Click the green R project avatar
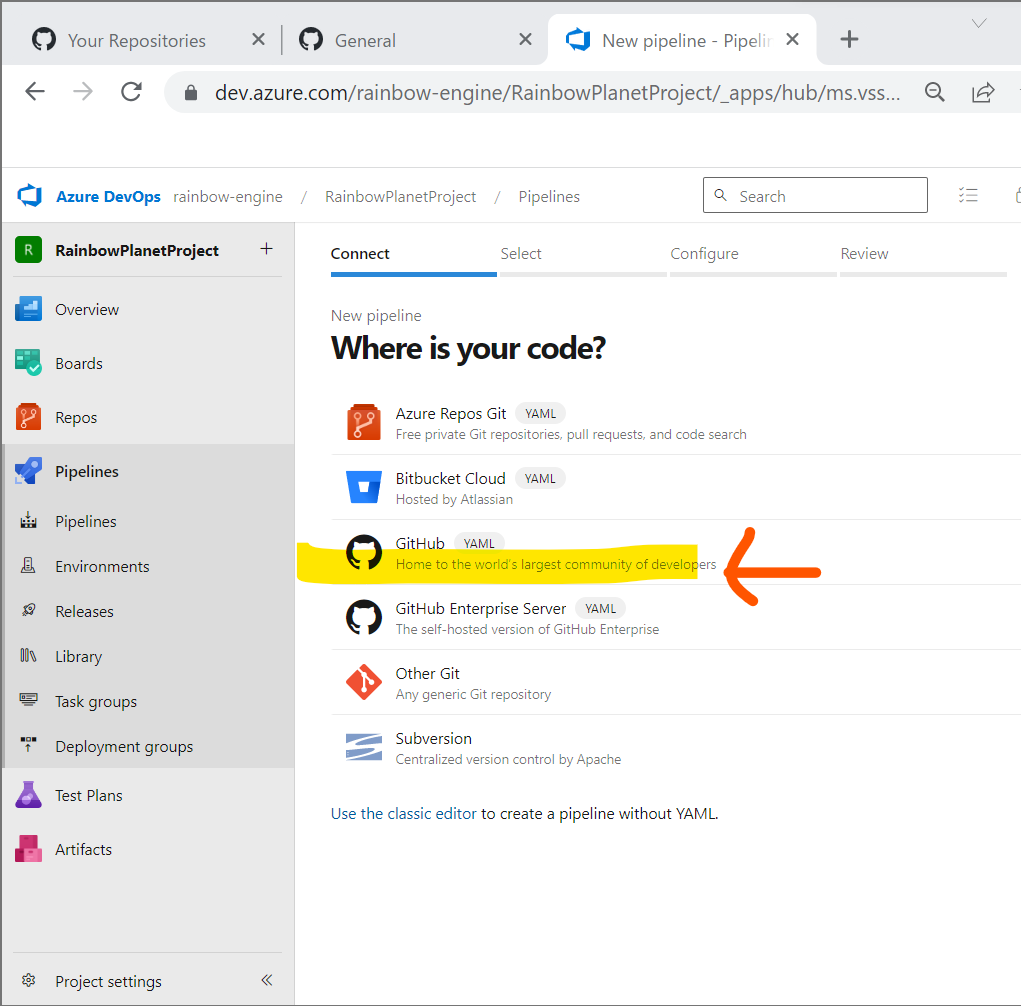The image size is (1021, 1006). click(x=29, y=249)
